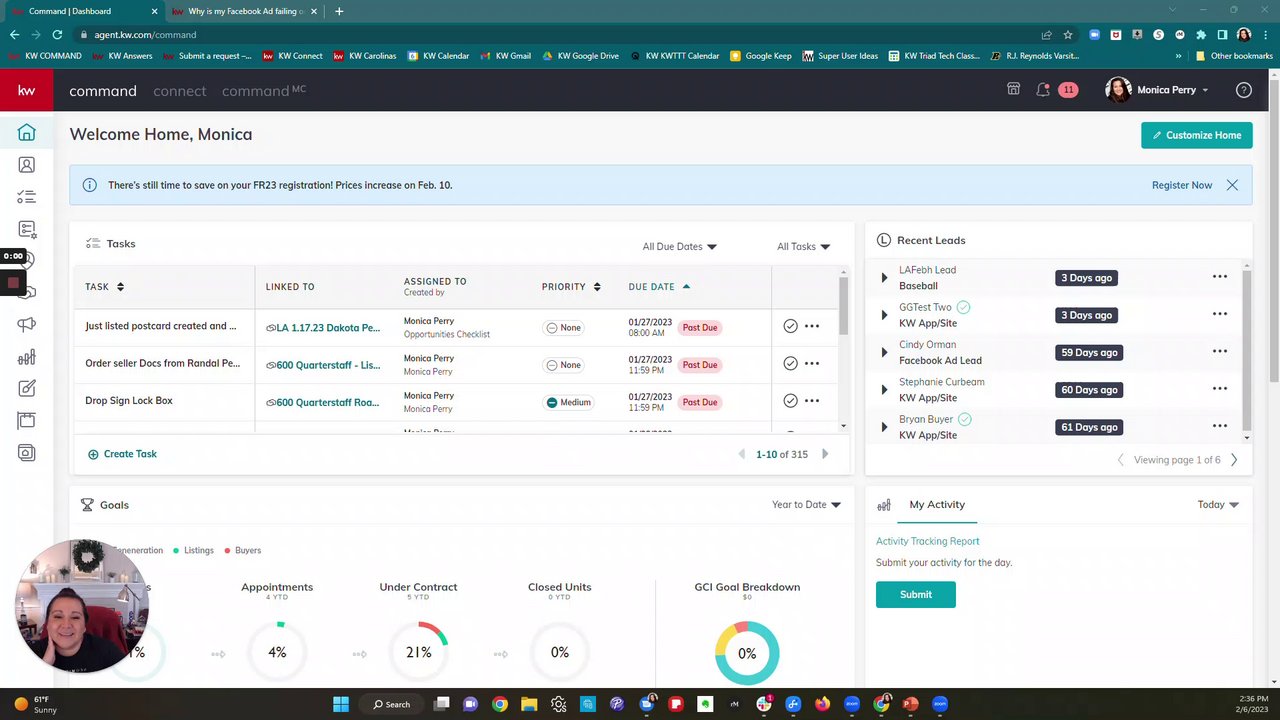Open the marketplace storefront icon in header
The image size is (1280, 720).
click(1013, 89)
